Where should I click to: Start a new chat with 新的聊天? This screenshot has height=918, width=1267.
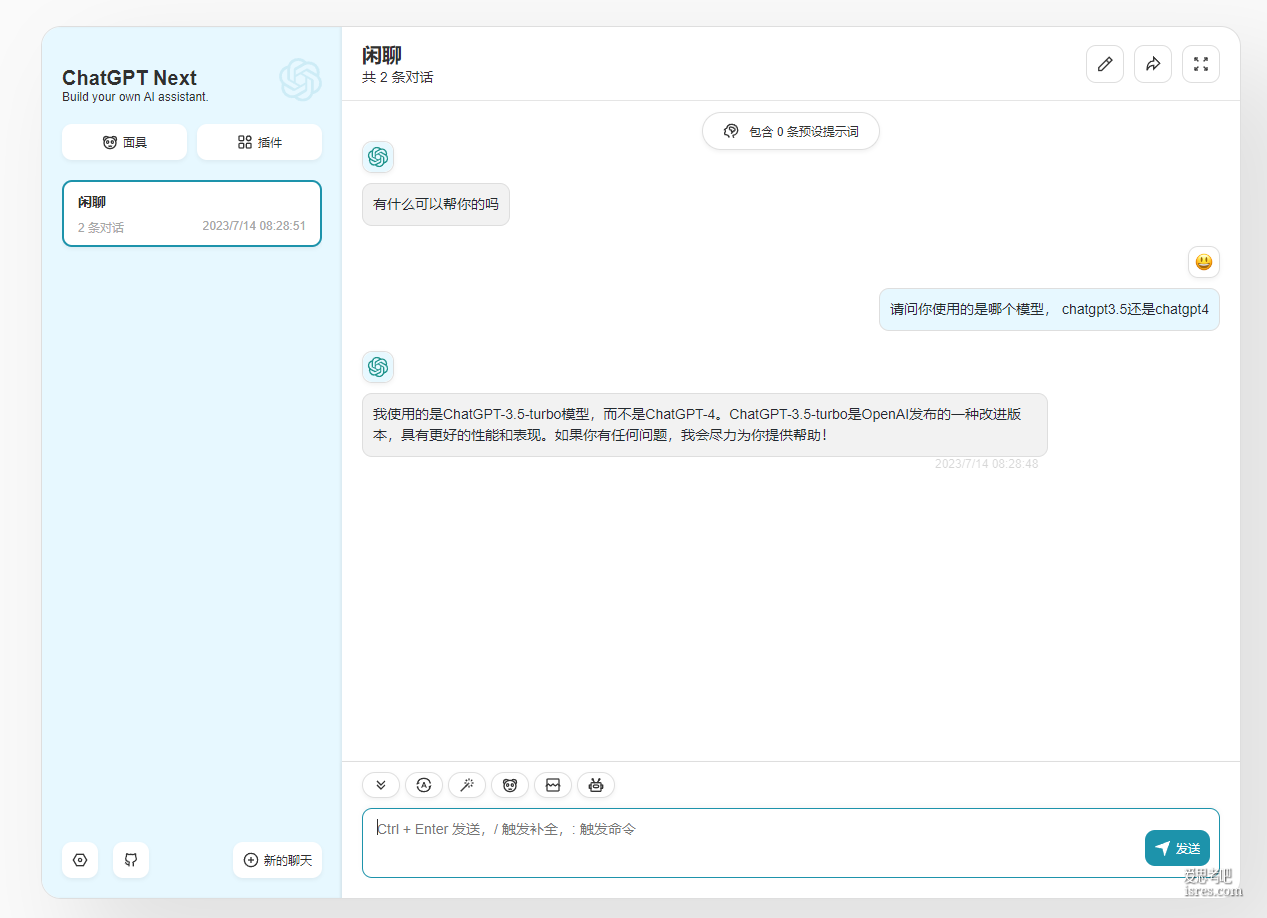coord(278,860)
